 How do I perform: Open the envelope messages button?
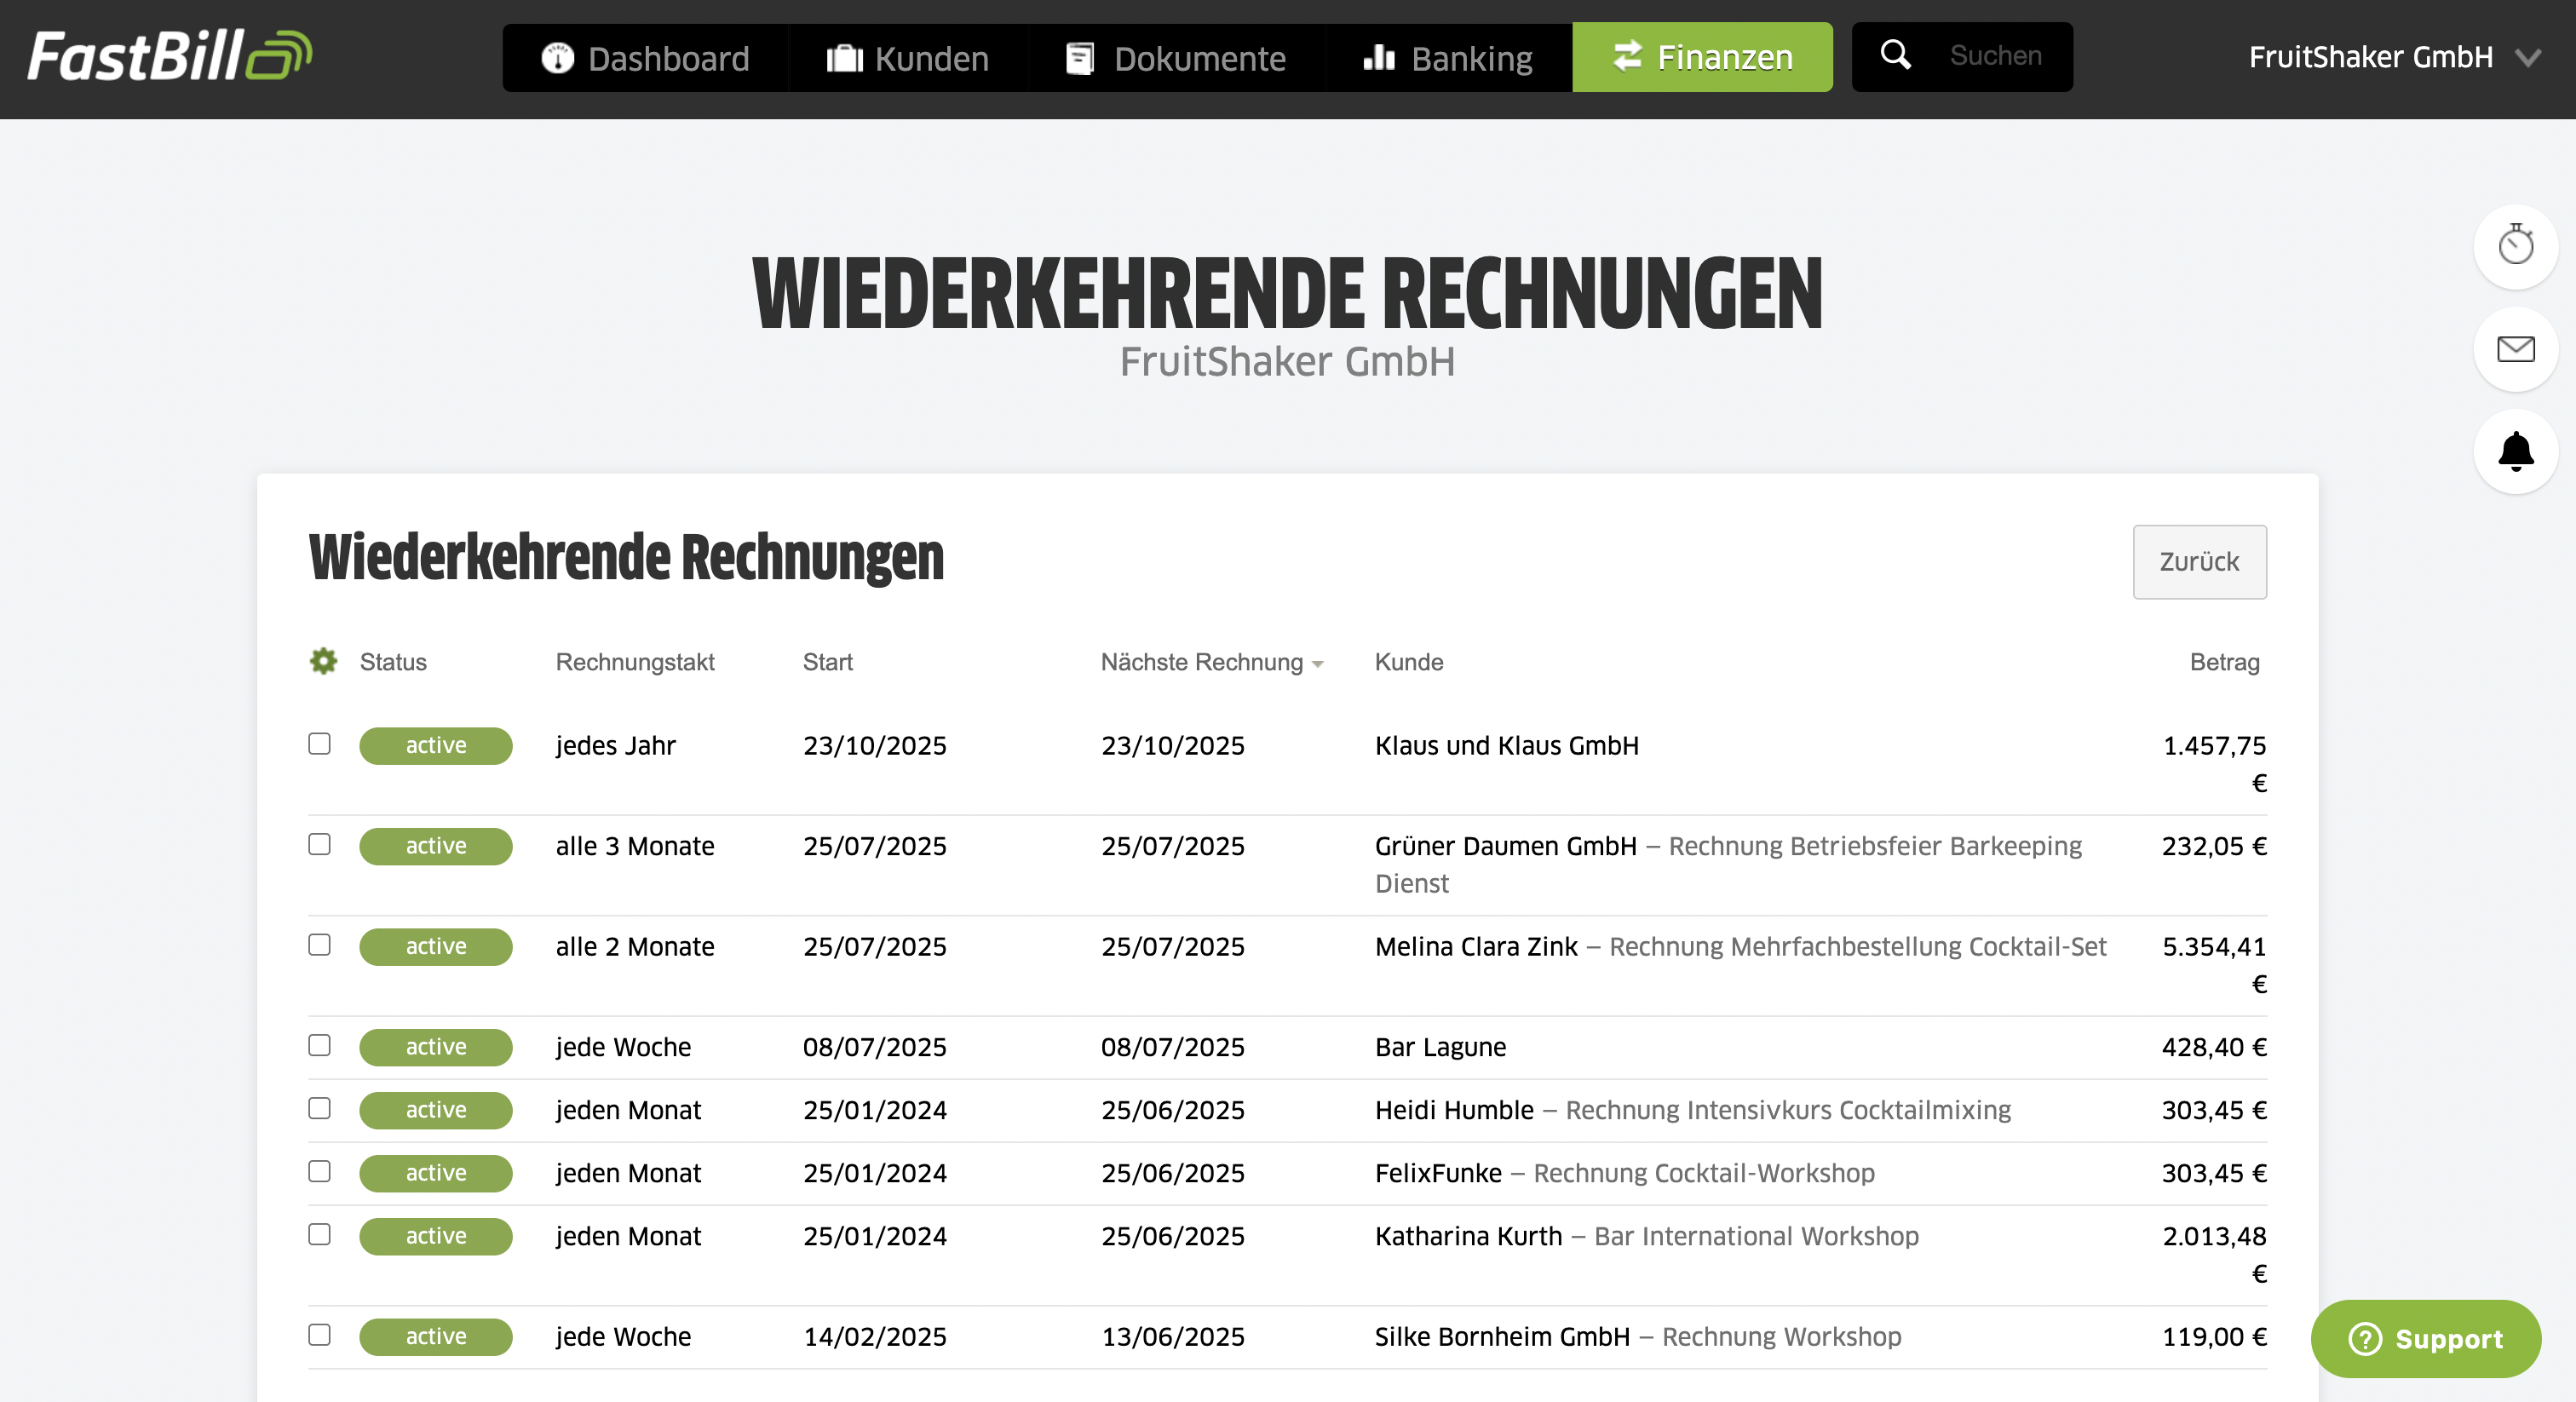(2515, 349)
